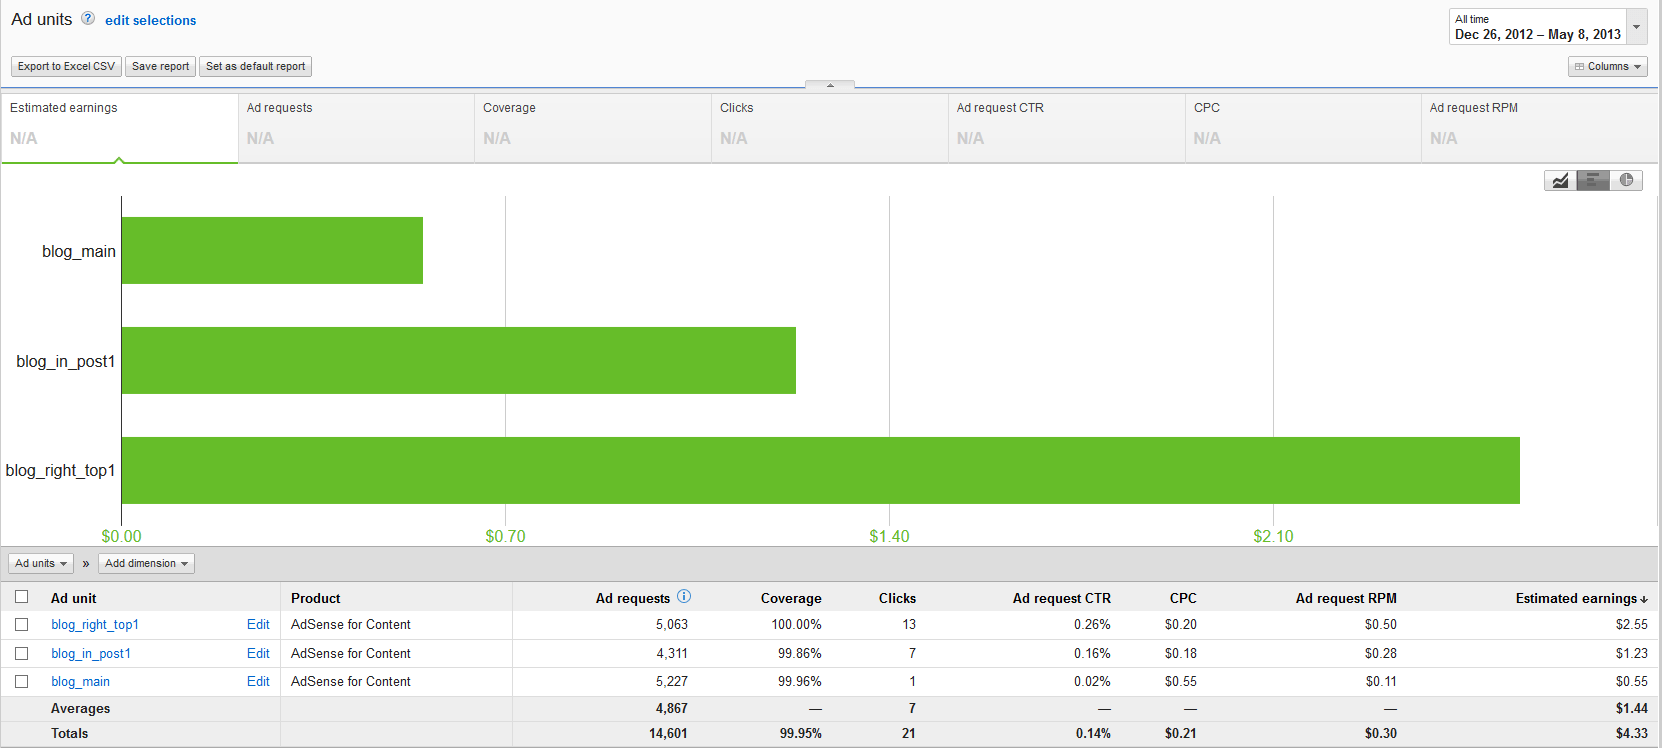The image size is (1662, 748).
Task: Click the Ad requests info icon
Action: coord(684,596)
